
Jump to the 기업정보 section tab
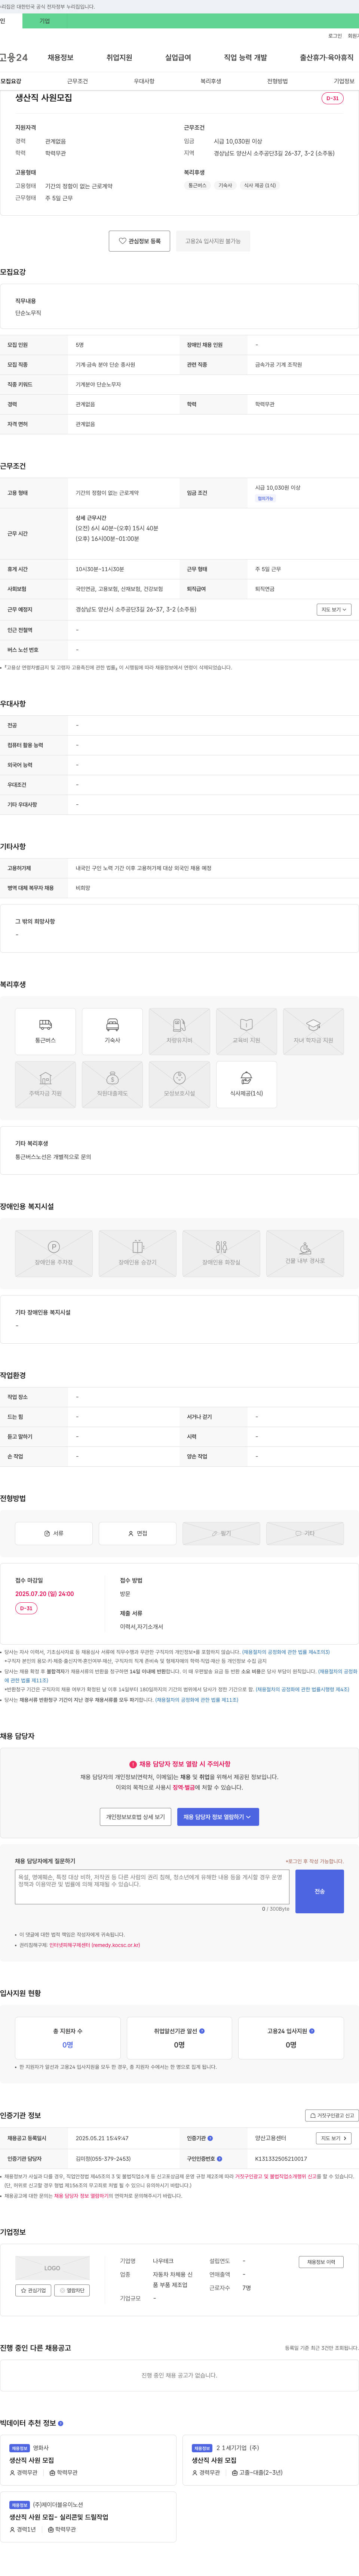pyautogui.click(x=344, y=81)
